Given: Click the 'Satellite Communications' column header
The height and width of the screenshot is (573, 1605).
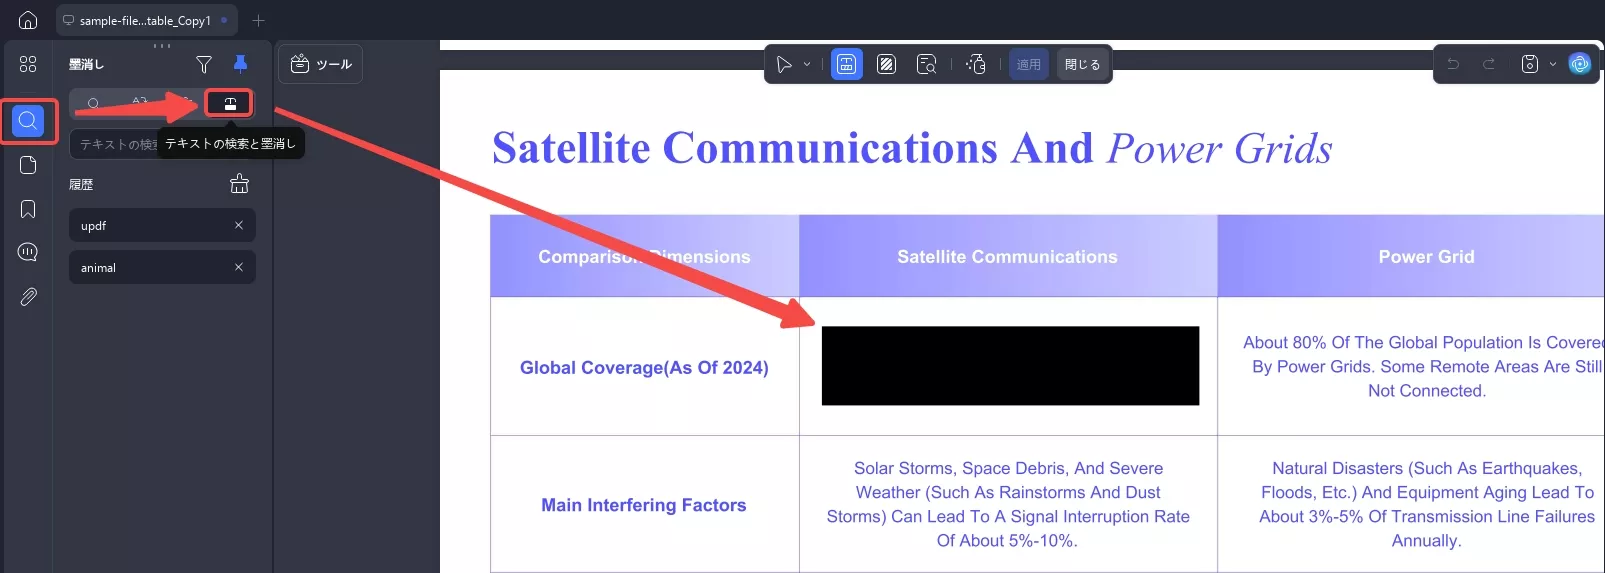Looking at the screenshot, I should click(x=1007, y=257).
